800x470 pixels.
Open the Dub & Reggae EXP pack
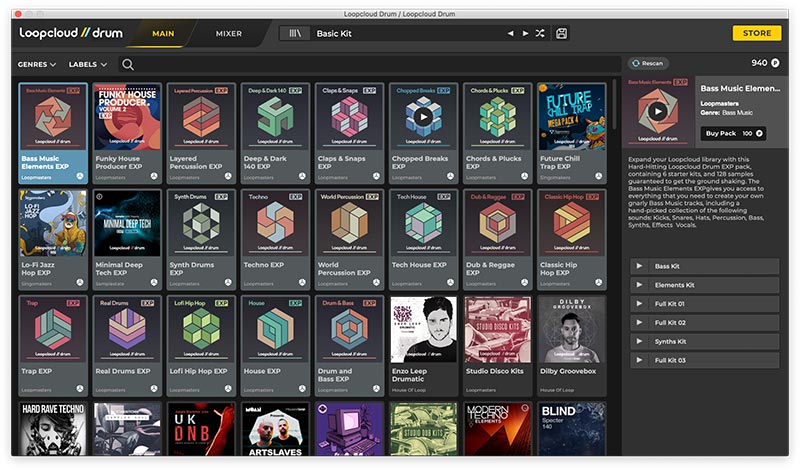[x=498, y=239]
